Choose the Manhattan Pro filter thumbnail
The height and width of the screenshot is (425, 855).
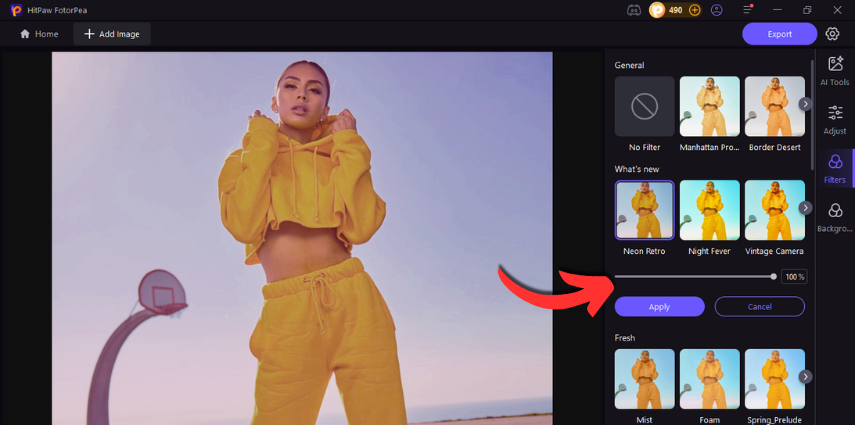pyautogui.click(x=709, y=106)
